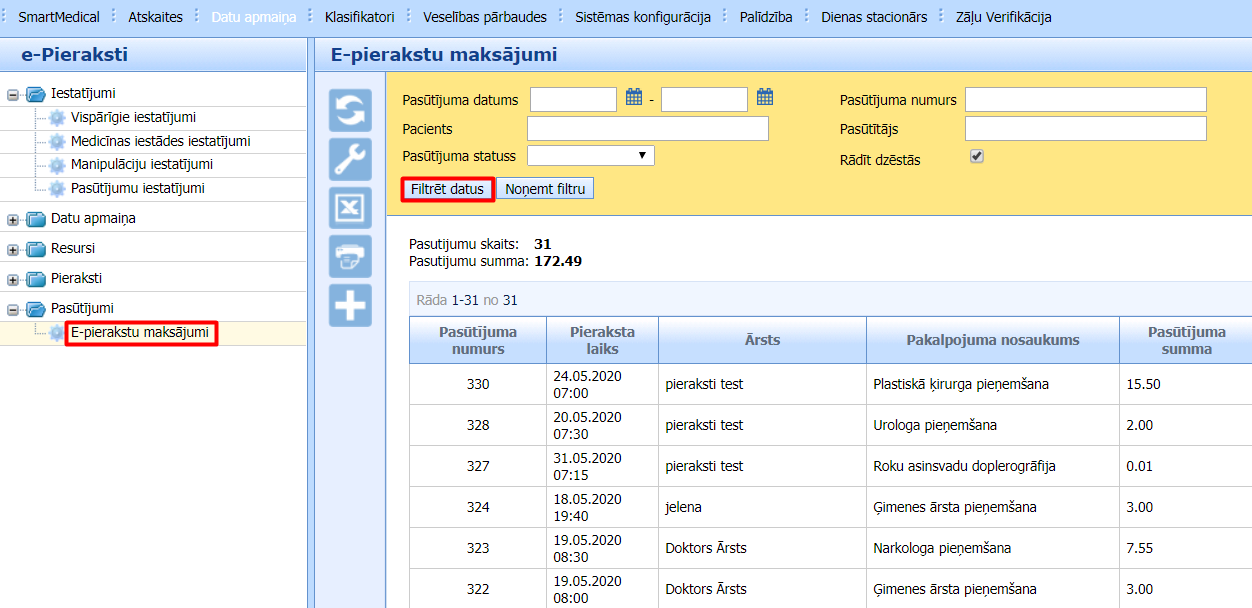Toggle the Rādīt dzēstās checkbox
The height and width of the screenshot is (608, 1252).
(977, 157)
